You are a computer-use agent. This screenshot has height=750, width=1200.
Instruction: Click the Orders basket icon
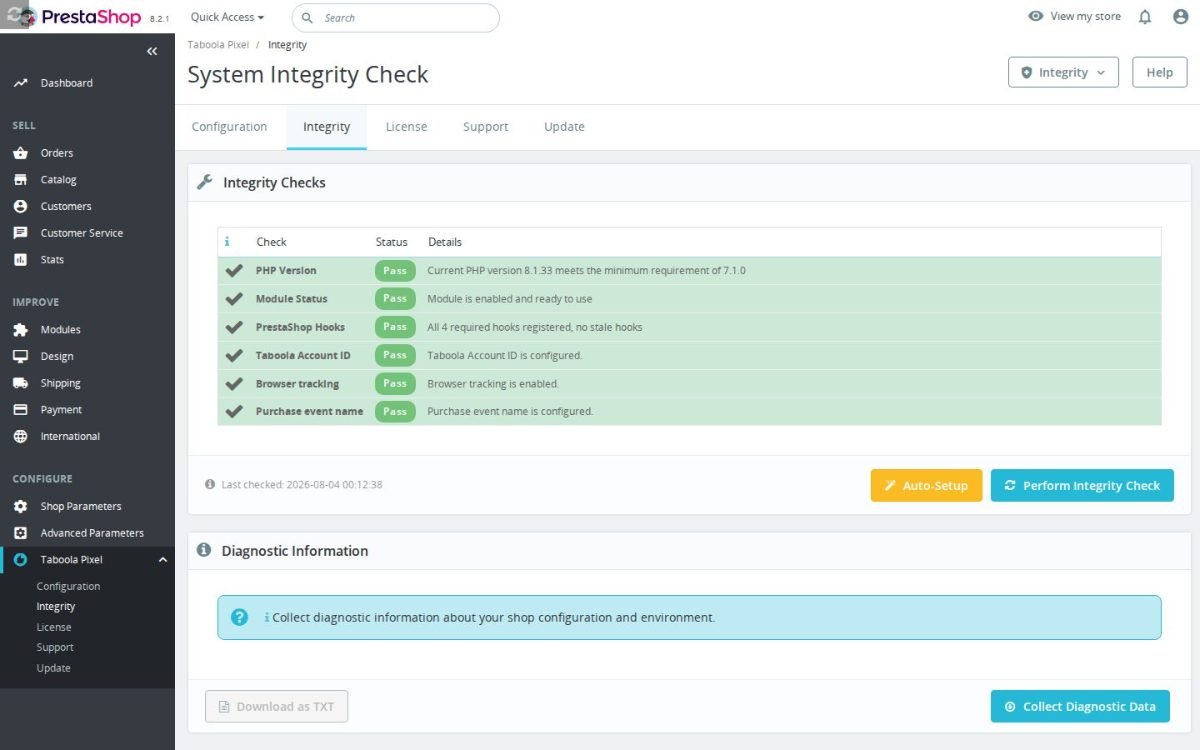pyautogui.click(x=20, y=153)
